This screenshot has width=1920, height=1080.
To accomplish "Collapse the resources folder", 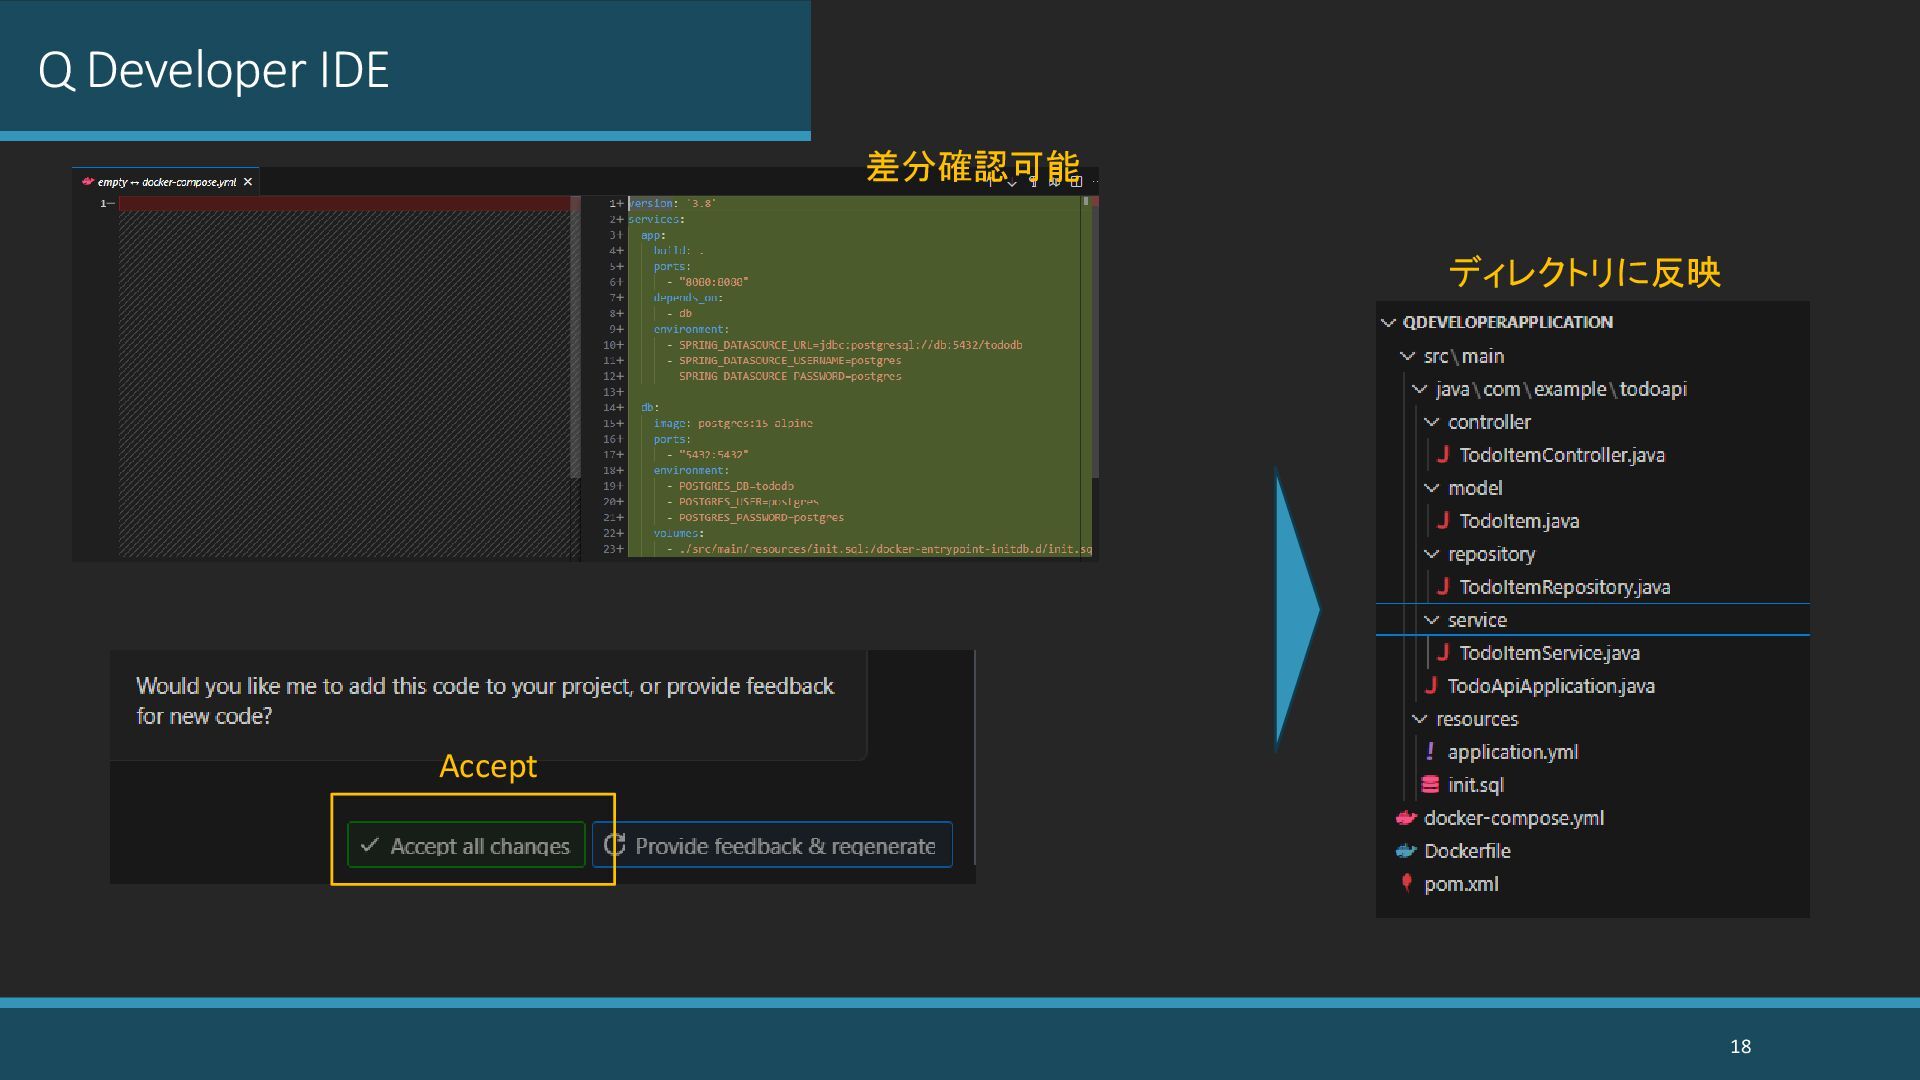I will pos(1420,719).
